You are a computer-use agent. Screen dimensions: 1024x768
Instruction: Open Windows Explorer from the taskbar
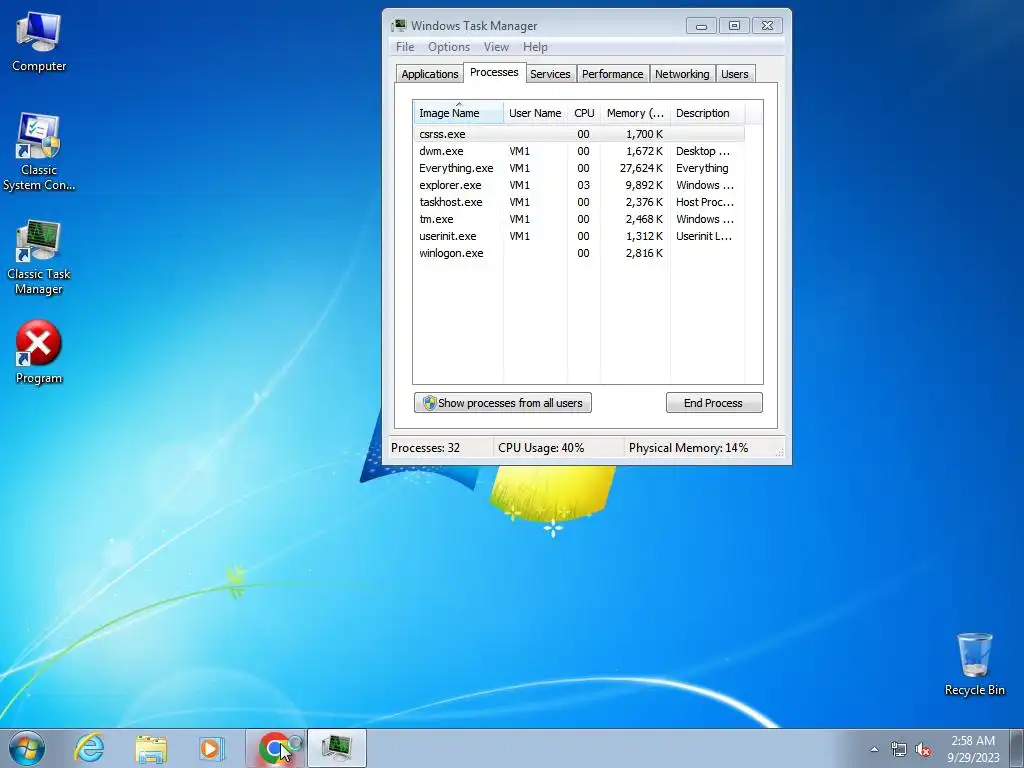(151, 748)
